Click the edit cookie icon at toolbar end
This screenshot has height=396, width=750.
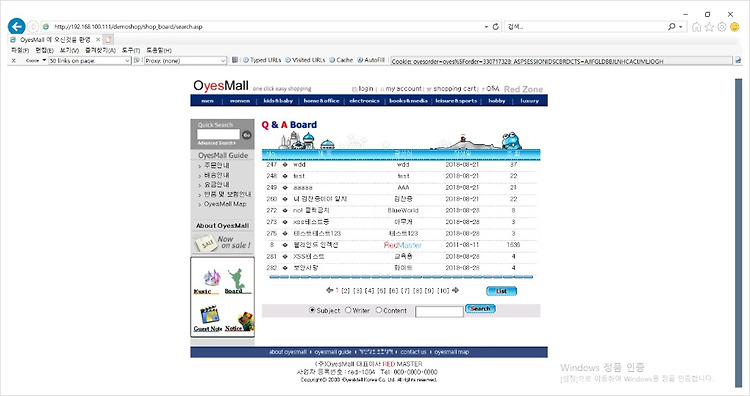[738, 61]
